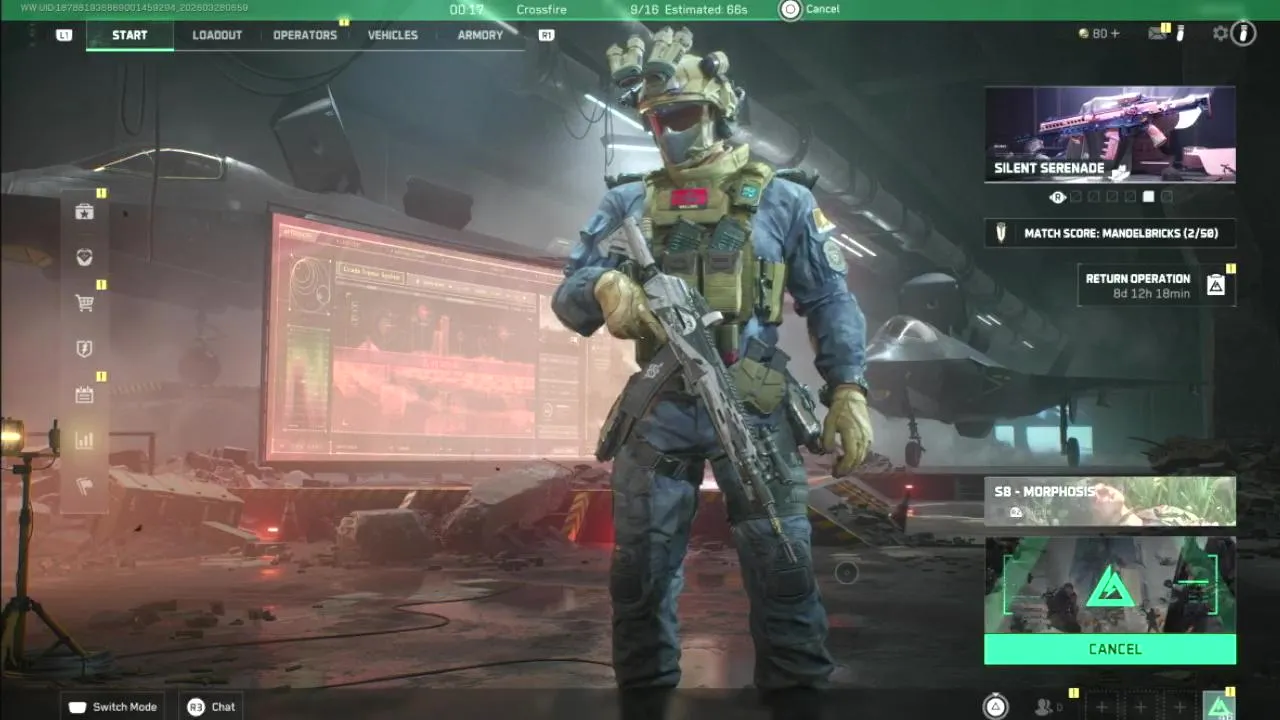This screenshot has height=720, width=1280.
Task: Open the S8 - Morphosis season banner
Action: (1110, 501)
